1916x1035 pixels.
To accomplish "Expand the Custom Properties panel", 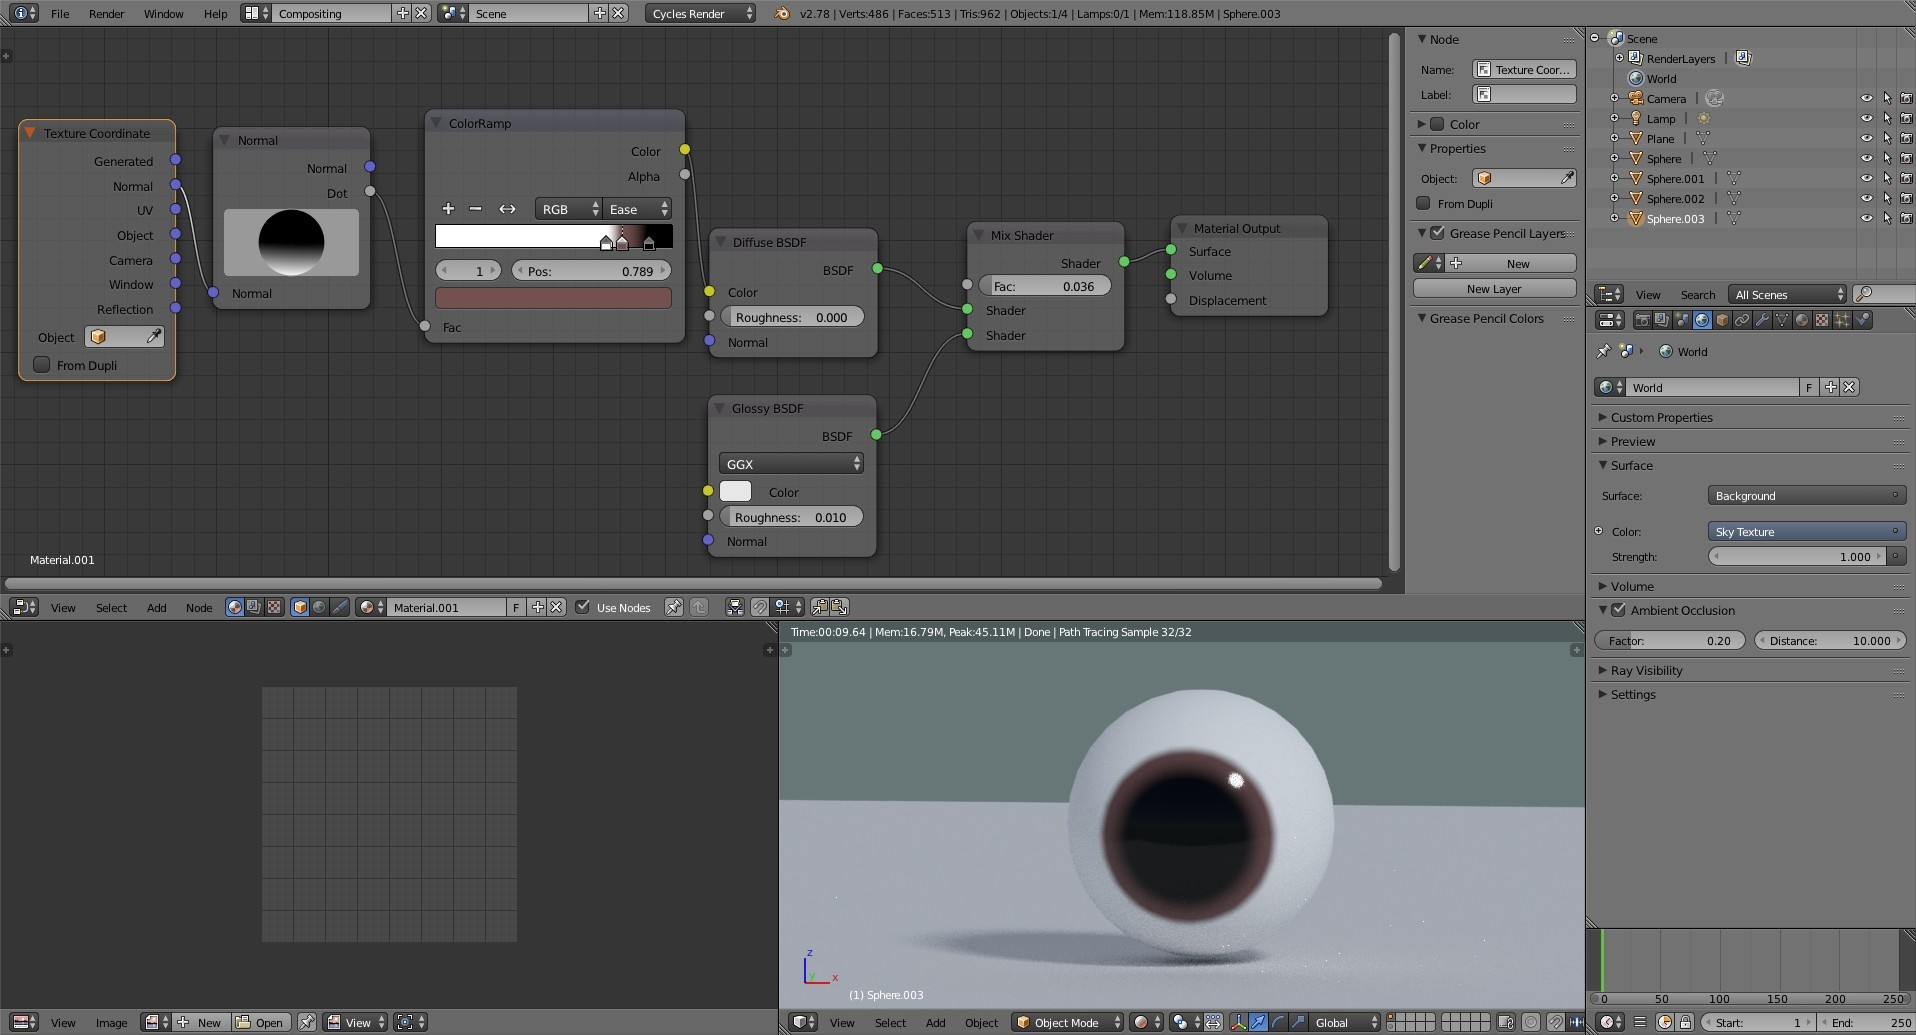I will (x=1661, y=417).
